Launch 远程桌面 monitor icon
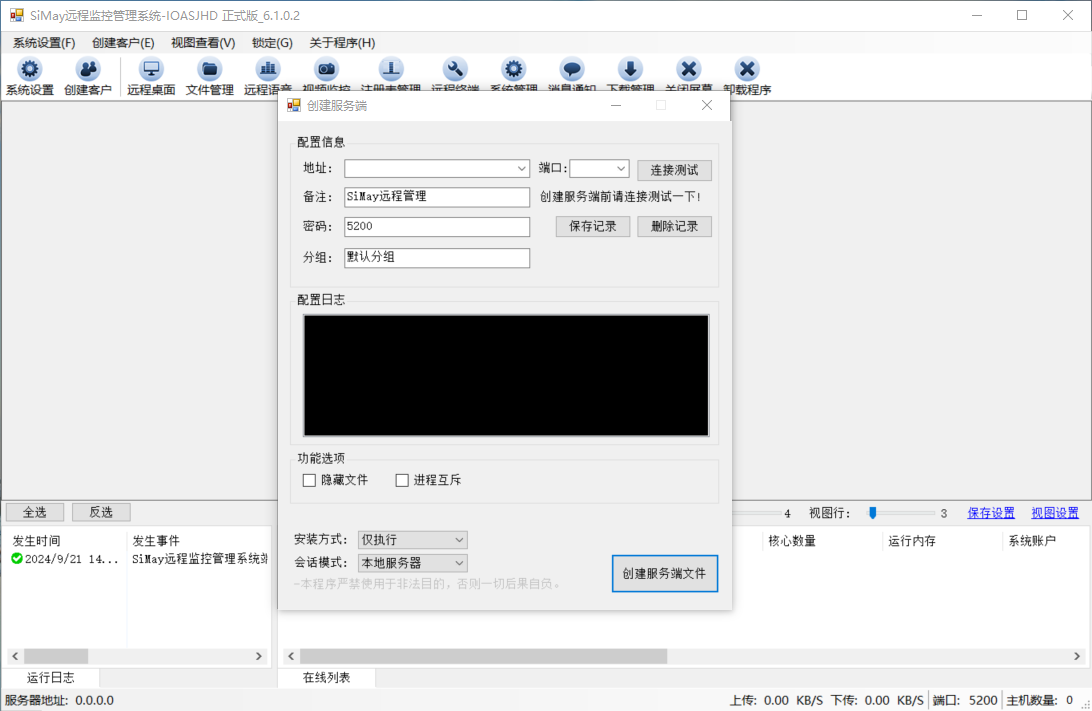 tap(151, 70)
